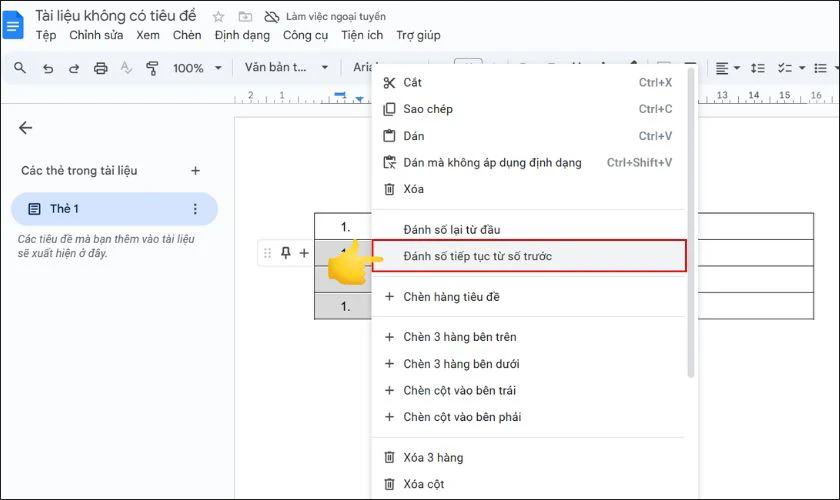Expand alignment dropdown arrow

[737, 68]
